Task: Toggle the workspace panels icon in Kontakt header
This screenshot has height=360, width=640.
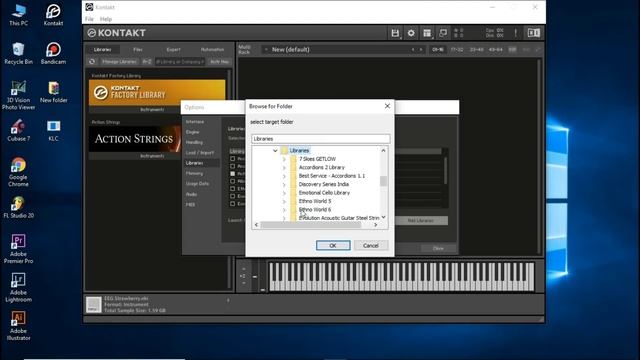Action: pos(427,33)
